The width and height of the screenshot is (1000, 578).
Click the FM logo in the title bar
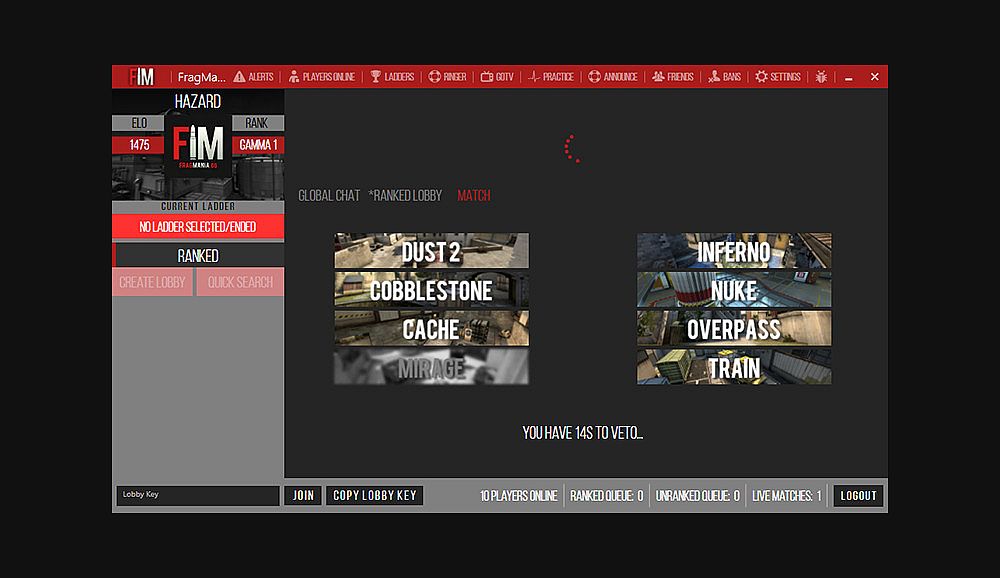pos(142,77)
